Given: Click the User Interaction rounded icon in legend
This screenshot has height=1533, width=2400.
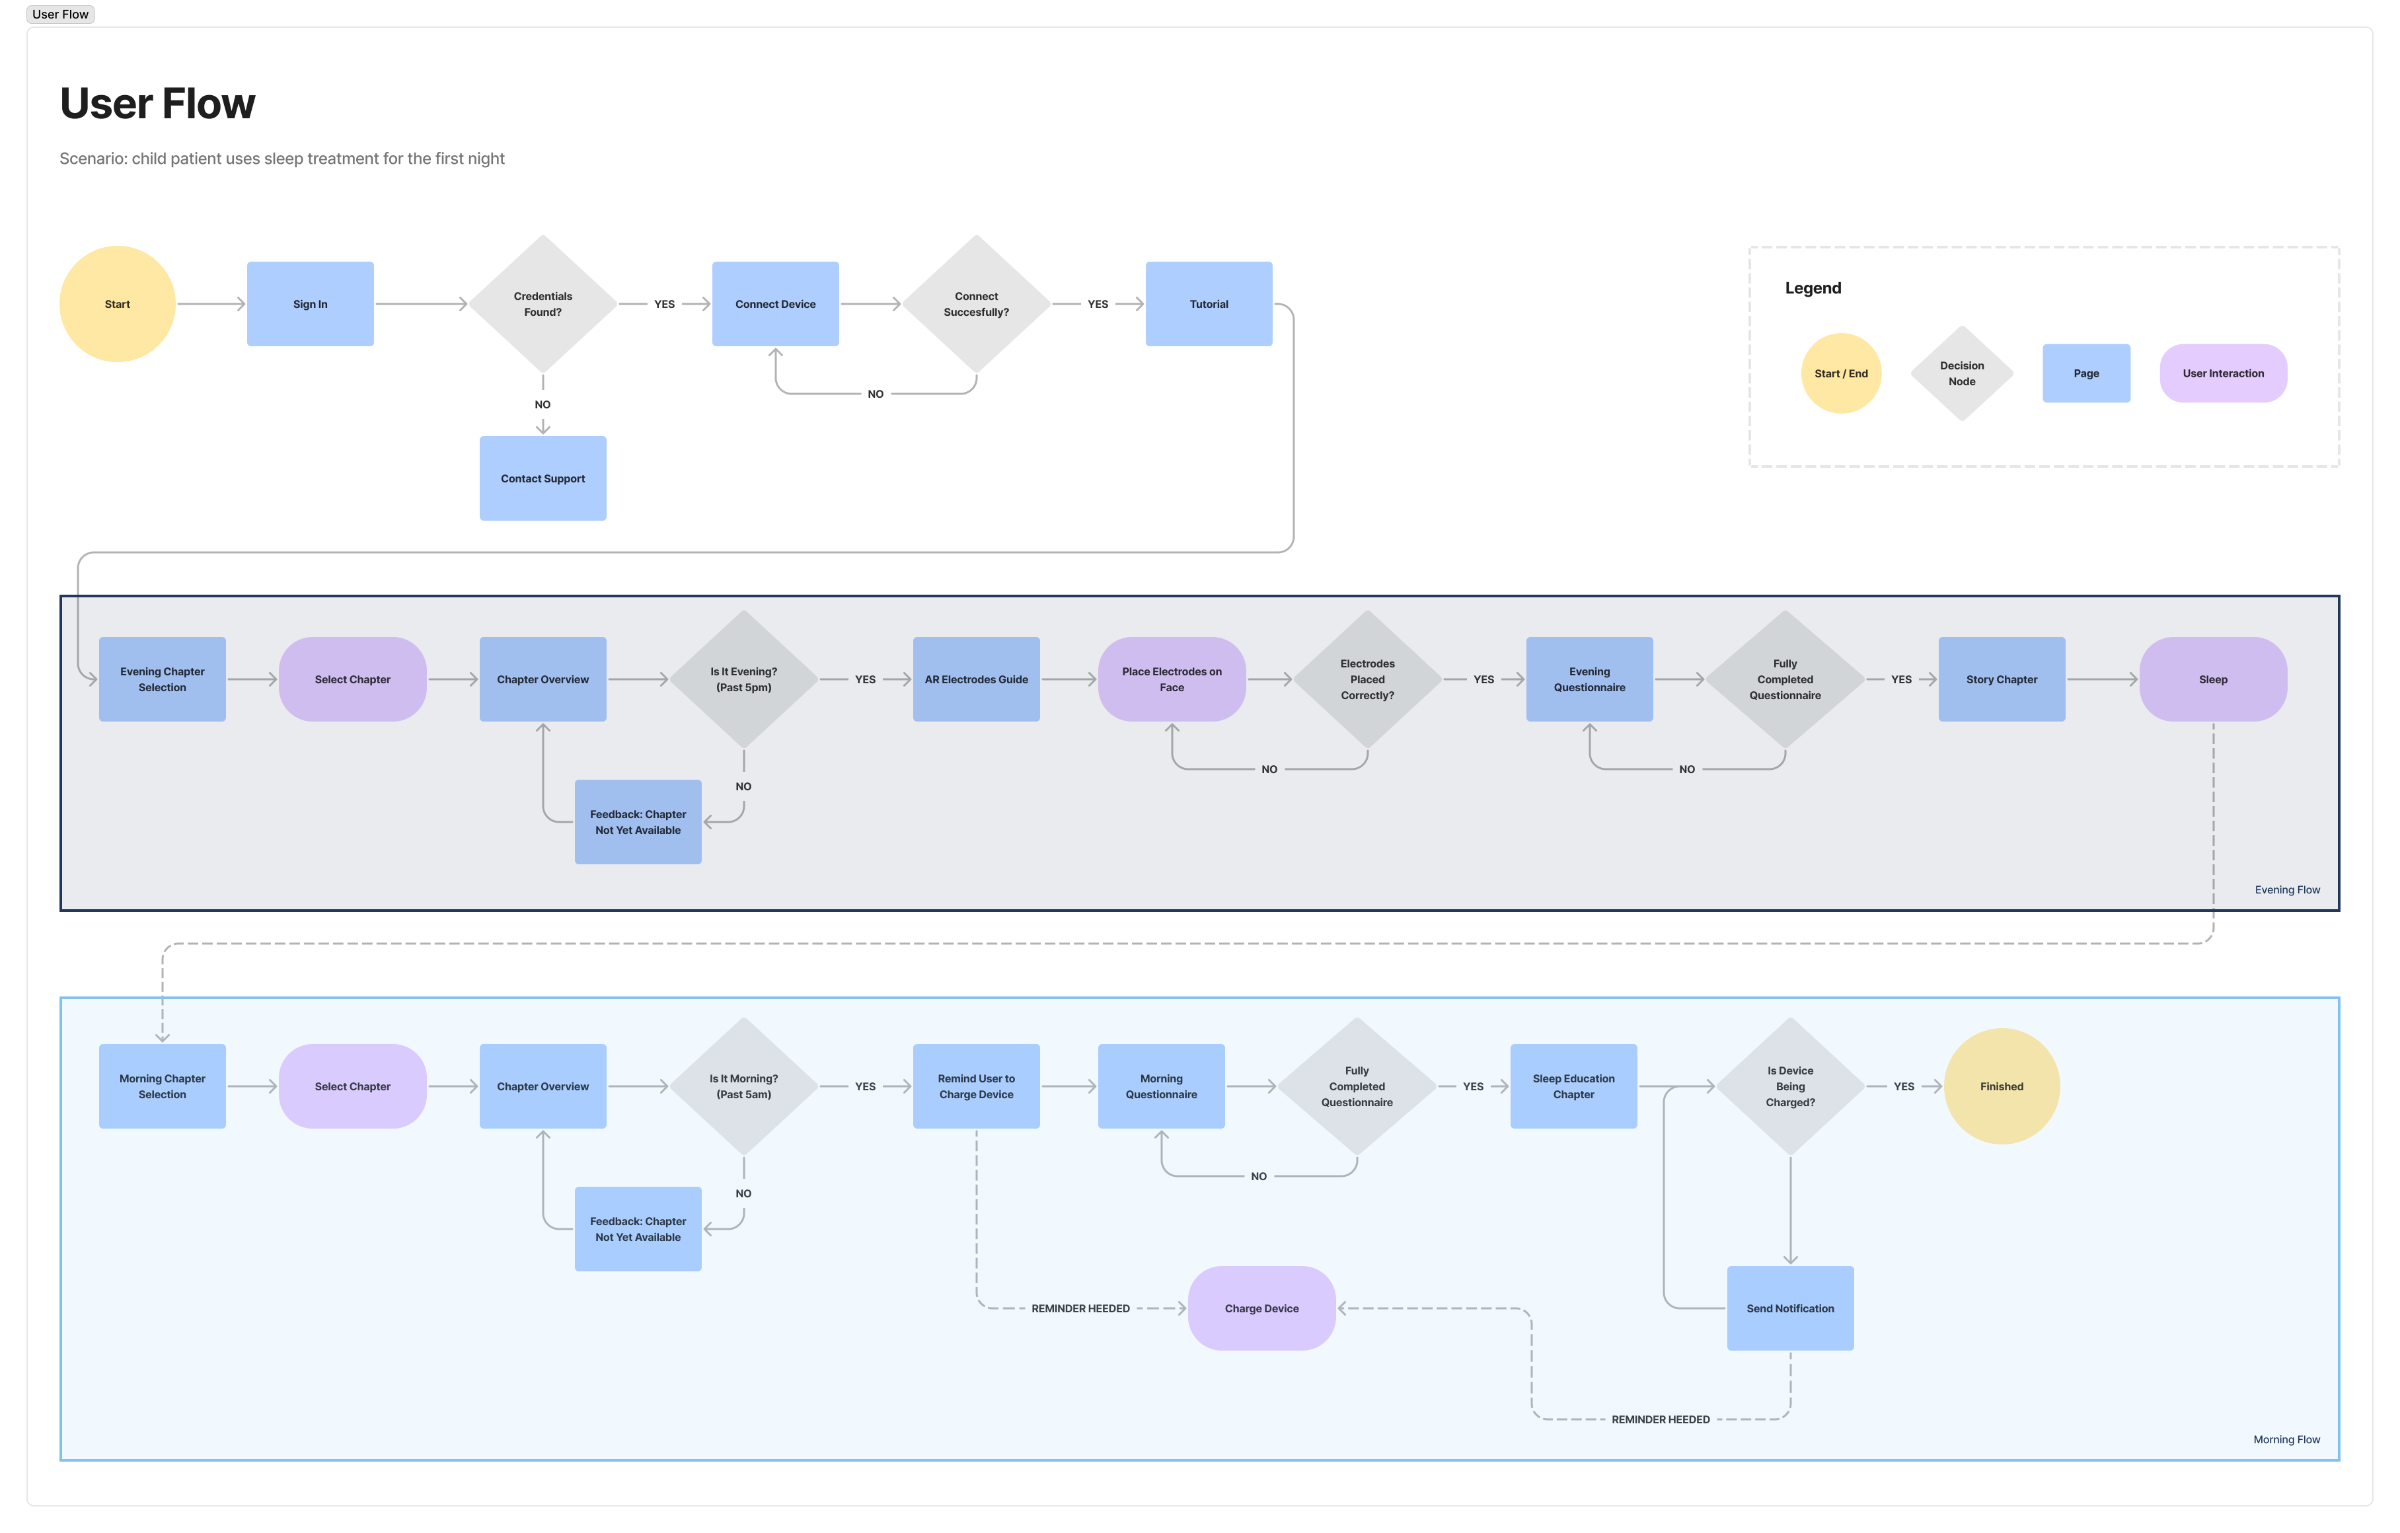Looking at the screenshot, I should pos(2222,373).
